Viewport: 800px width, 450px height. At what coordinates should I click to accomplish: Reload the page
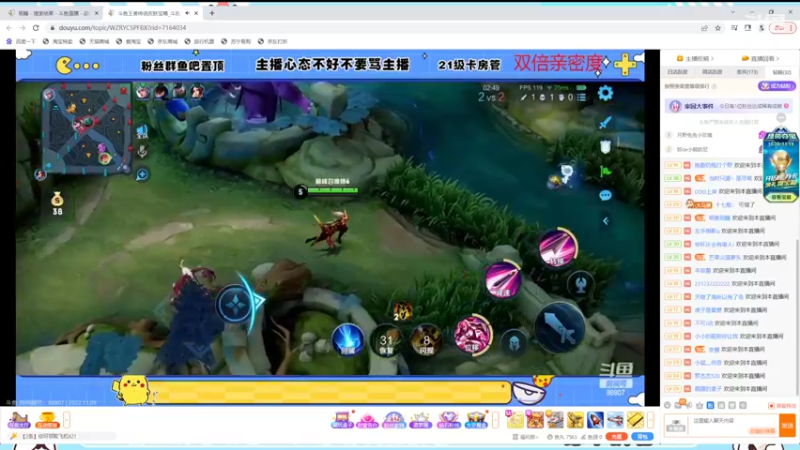[x=36, y=28]
